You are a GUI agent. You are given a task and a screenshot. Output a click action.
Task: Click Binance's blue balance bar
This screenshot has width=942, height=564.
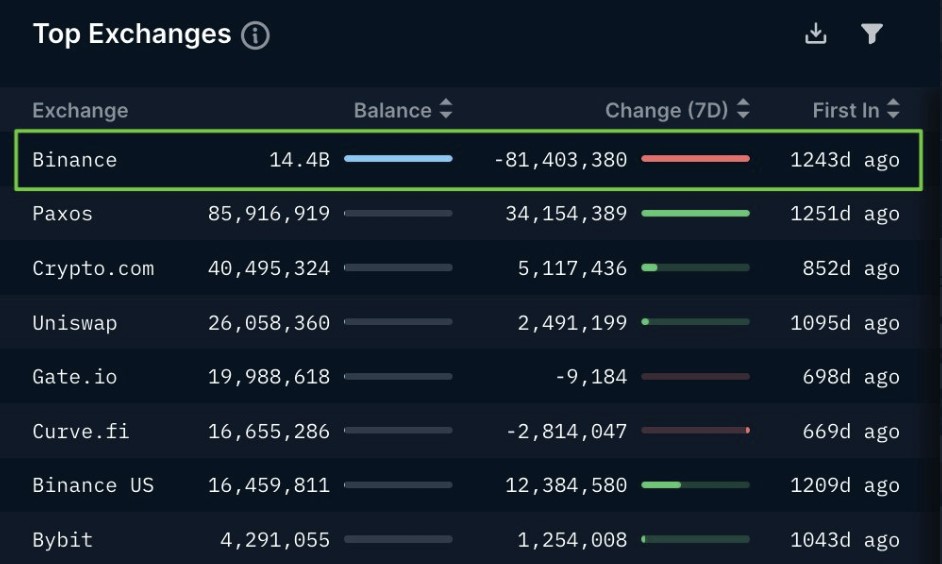[x=398, y=158]
